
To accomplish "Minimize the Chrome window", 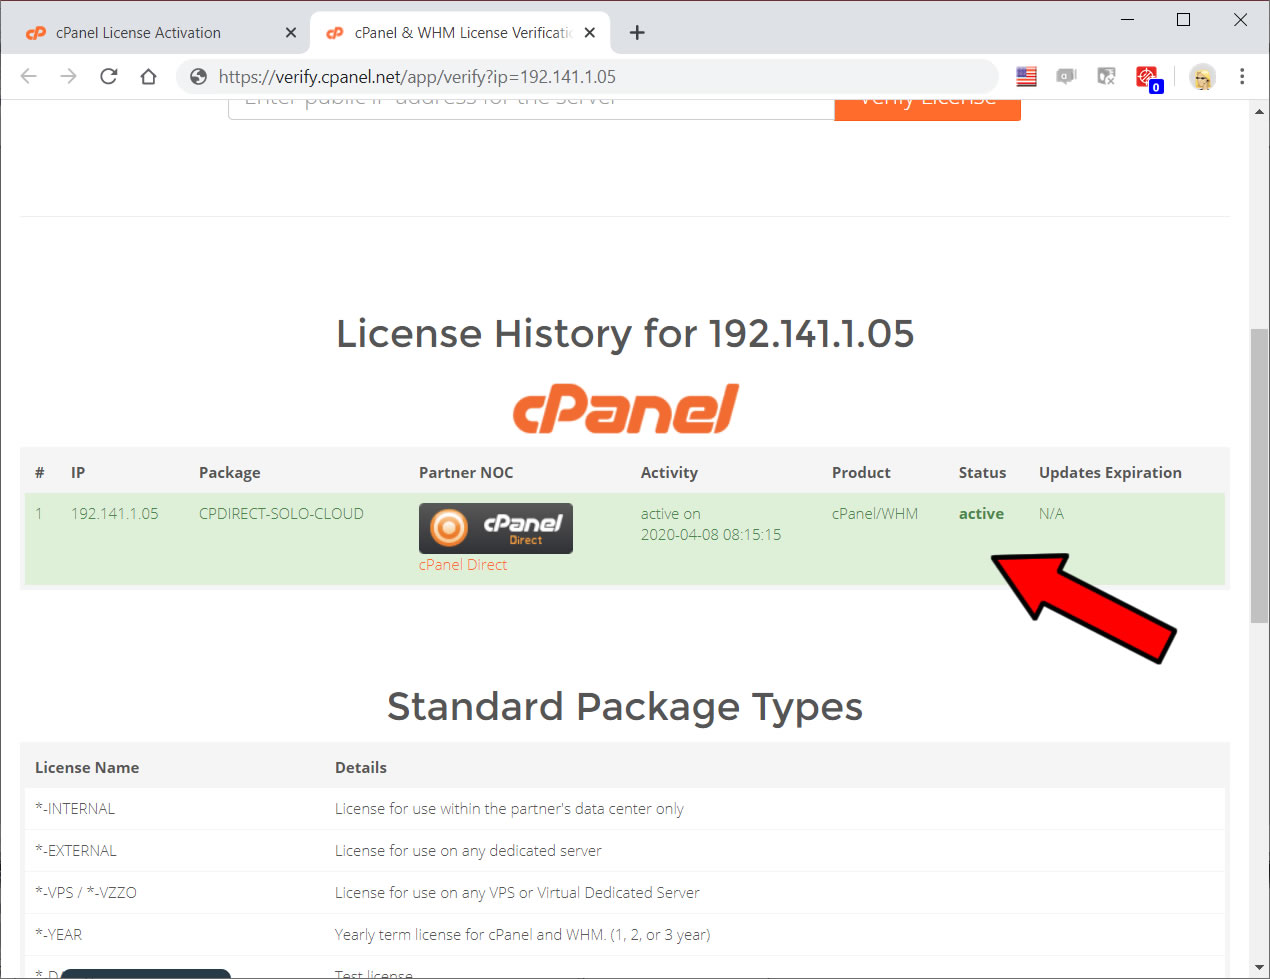I will pyautogui.click(x=1127, y=19).
